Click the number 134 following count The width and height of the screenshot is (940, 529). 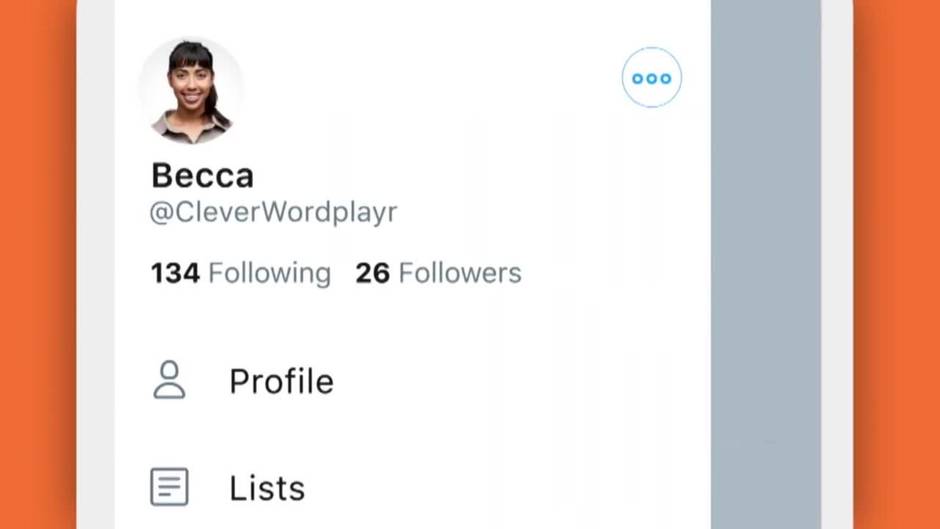175,273
